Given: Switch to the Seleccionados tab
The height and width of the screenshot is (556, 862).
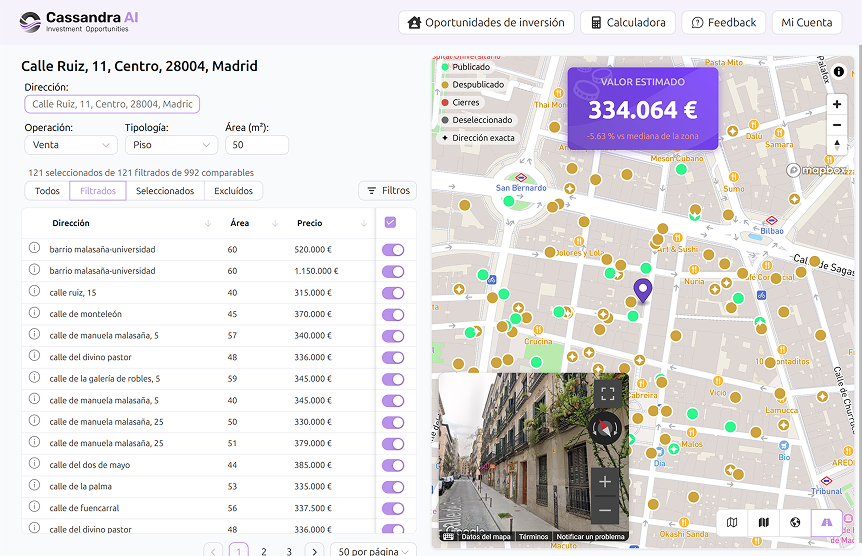Looking at the screenshot, I should [x=165, y=190].
